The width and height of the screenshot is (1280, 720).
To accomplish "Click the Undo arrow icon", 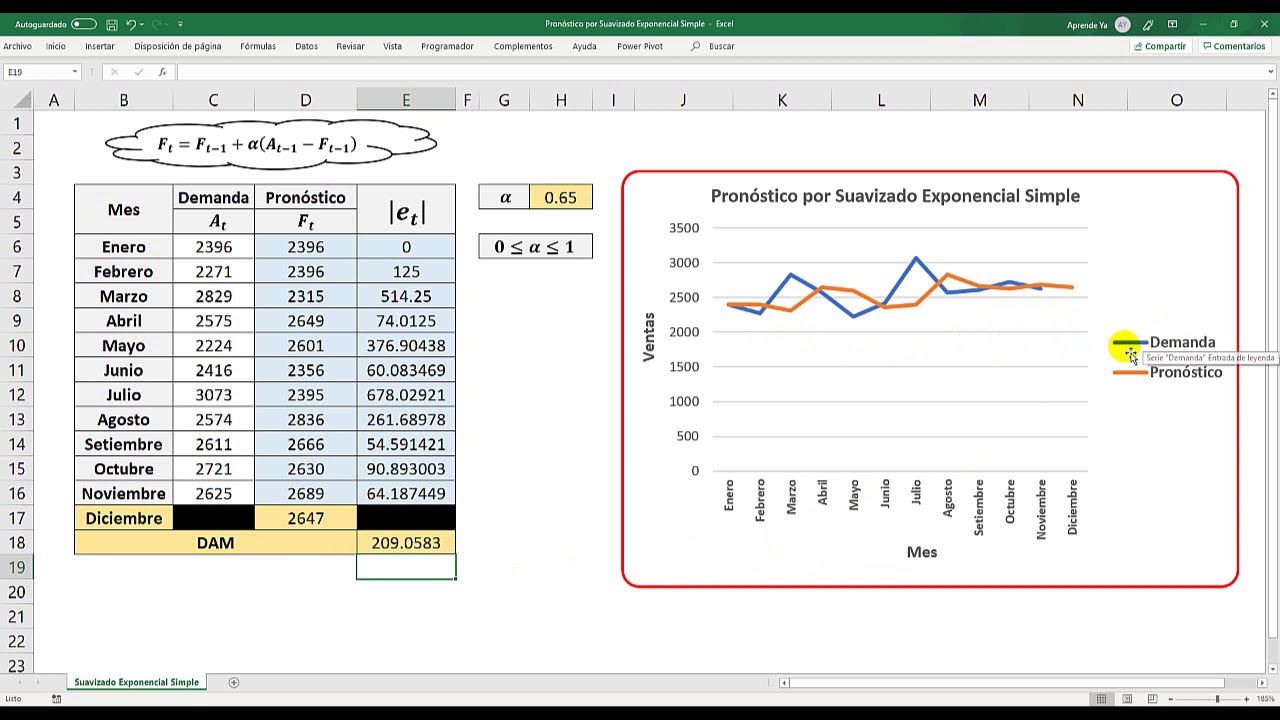I will pos(130,24).
